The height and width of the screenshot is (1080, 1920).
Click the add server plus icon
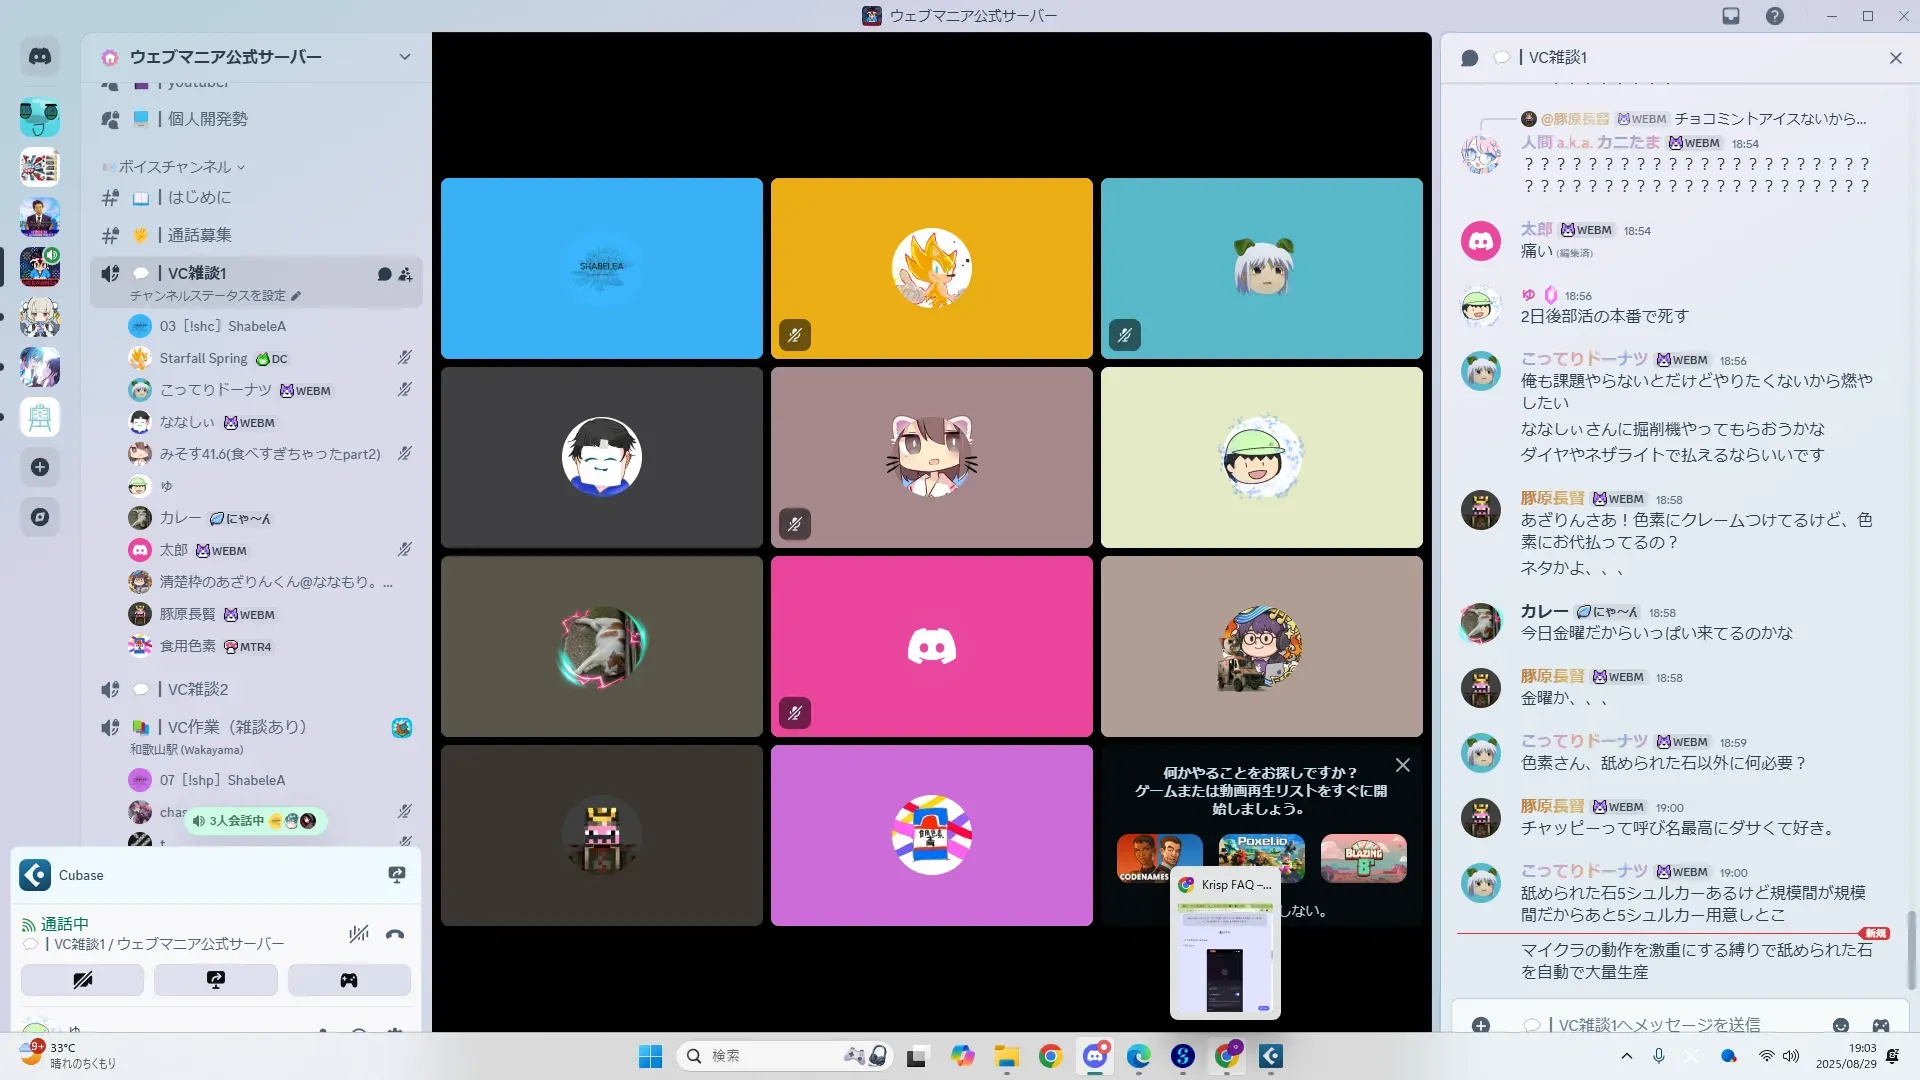(x=40, y=467)
